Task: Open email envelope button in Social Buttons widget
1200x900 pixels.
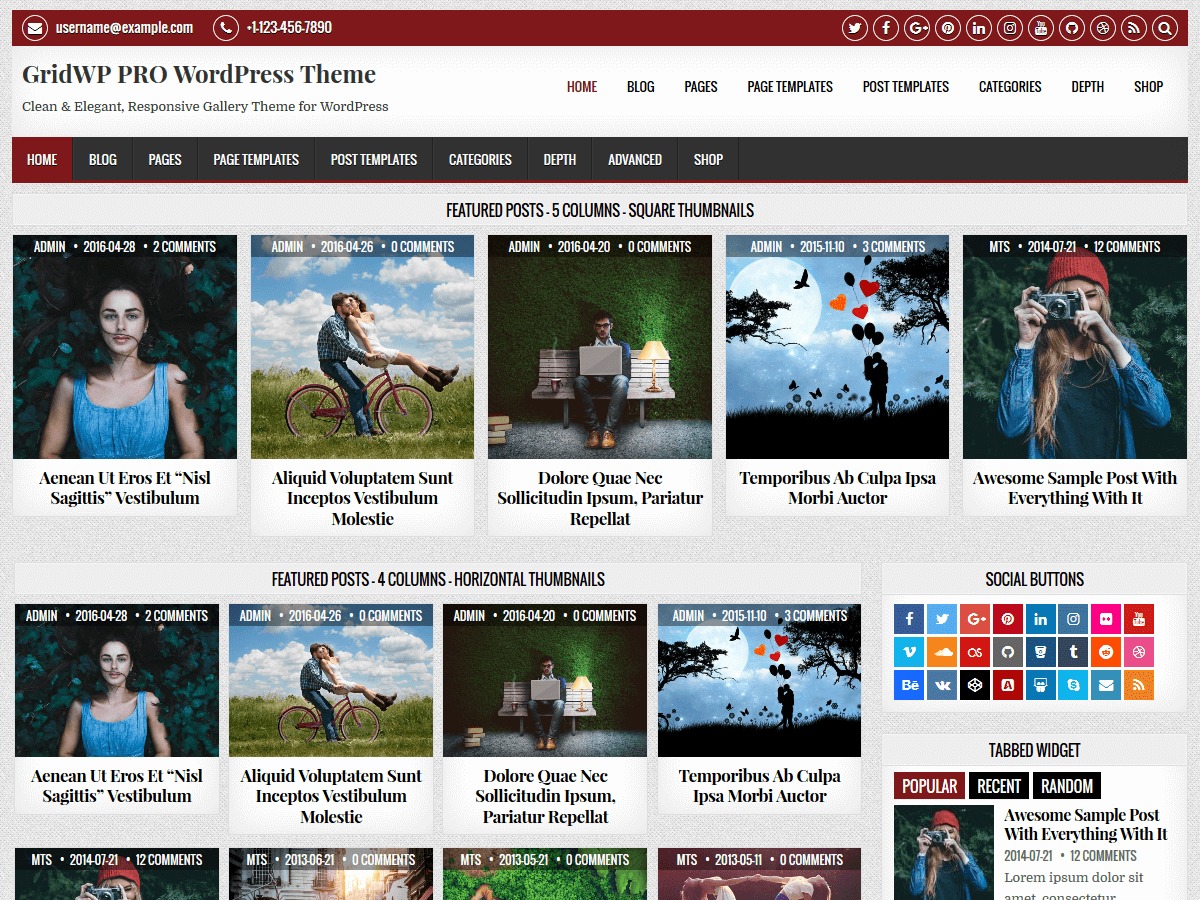Action: pos(1106,685)
